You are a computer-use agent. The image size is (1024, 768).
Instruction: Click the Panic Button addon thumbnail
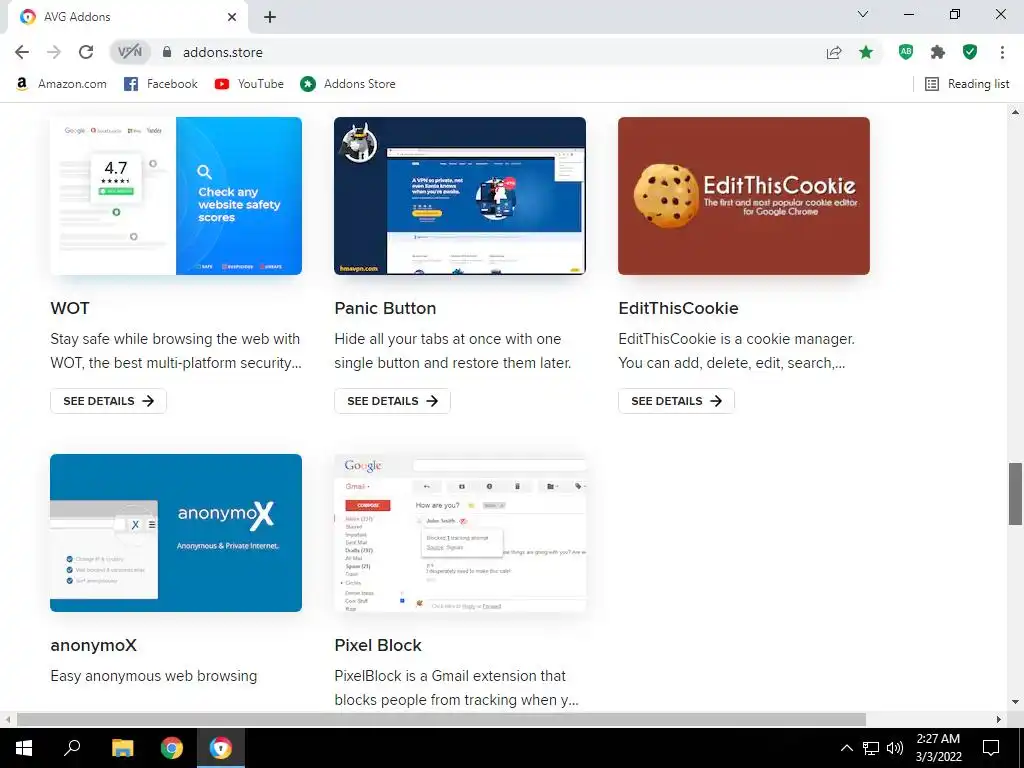[460, 196]
